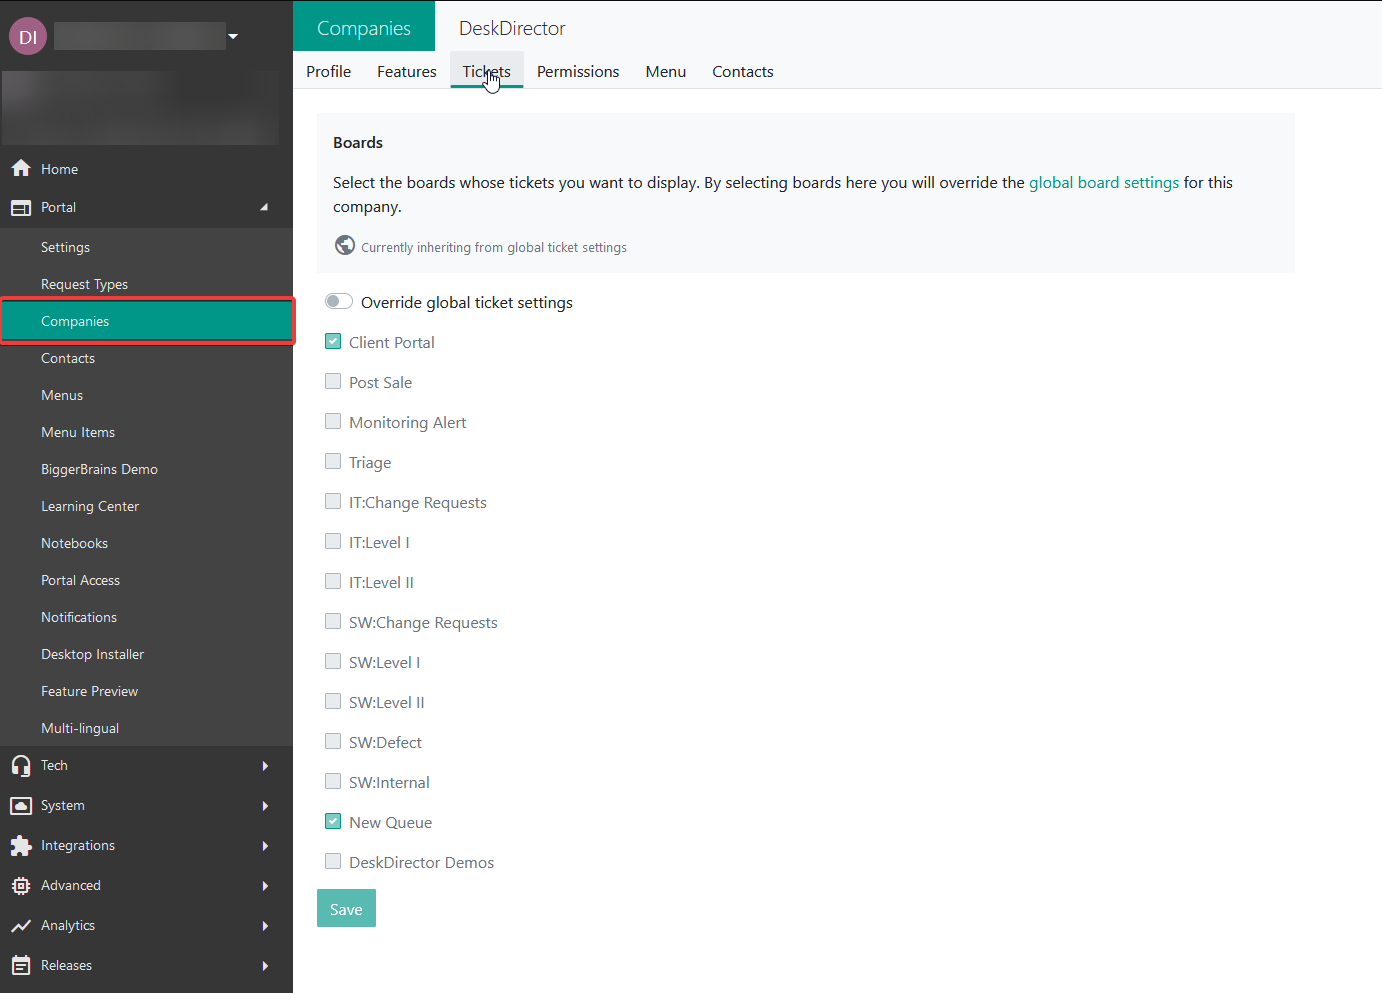Select Companies in the sidebar
Viewport: 1382px width, 993px height.
pyautogui.click(x=147, y=321)
